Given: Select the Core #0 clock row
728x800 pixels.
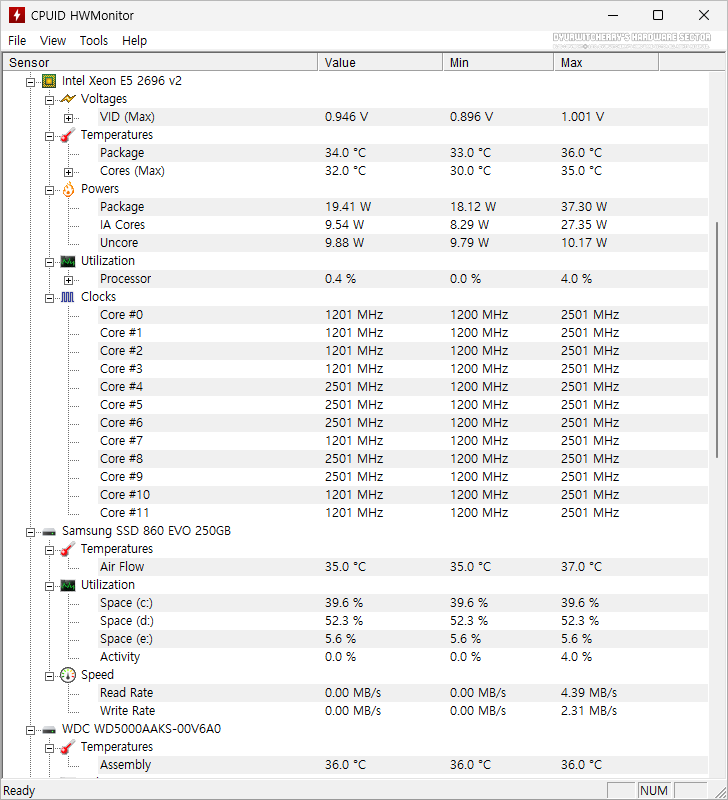Looking at the screenshot, I should (x=403, y=315).
